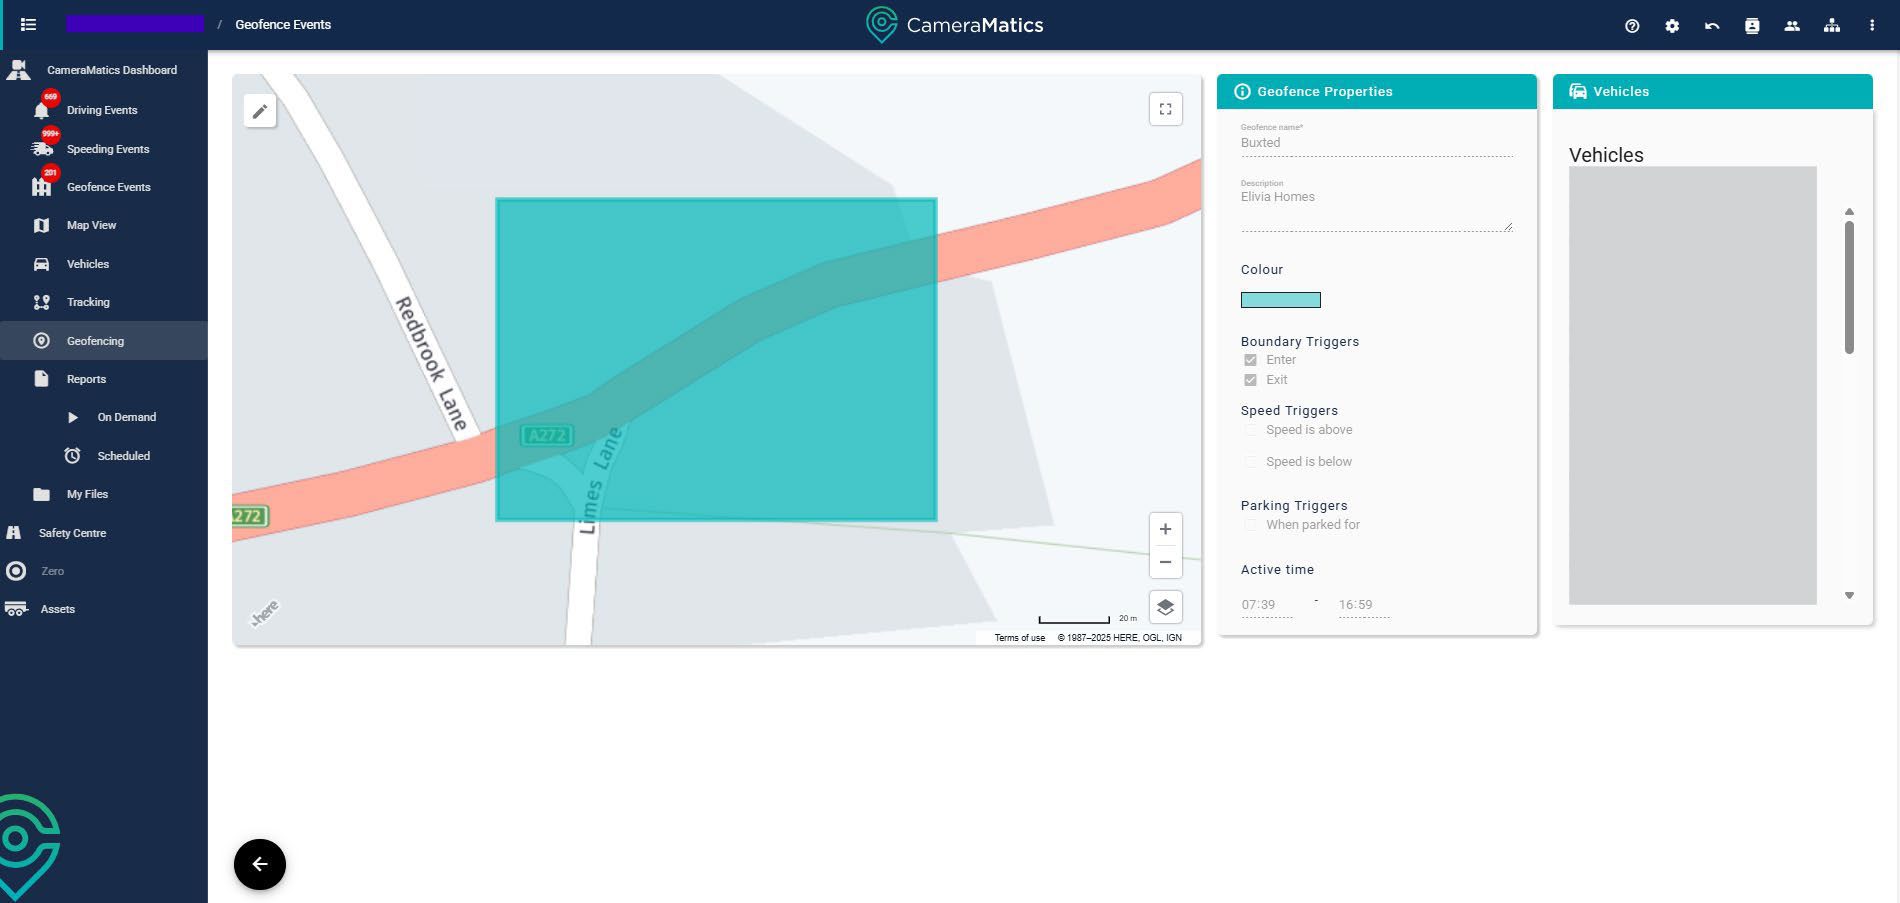Uncheck the Enter boundary trigger
Screen dimensions: 1900x903
pos(1250,360)
